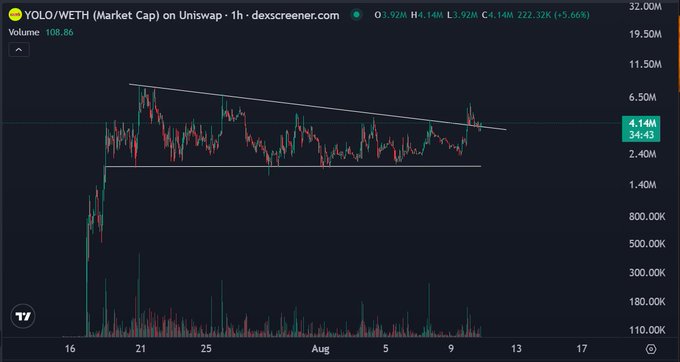Click the 19.50M price axis label
This screenshot has height=362, width=680.
click(x=645, y=34)
